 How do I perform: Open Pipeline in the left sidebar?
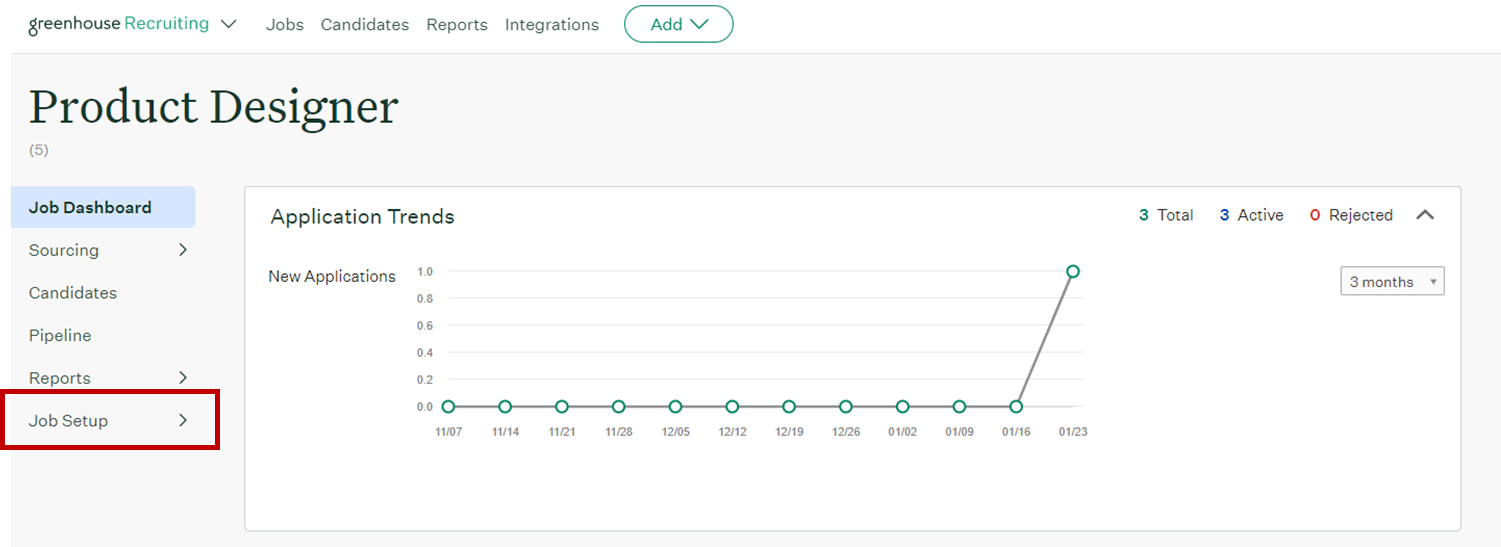[60, 336]
